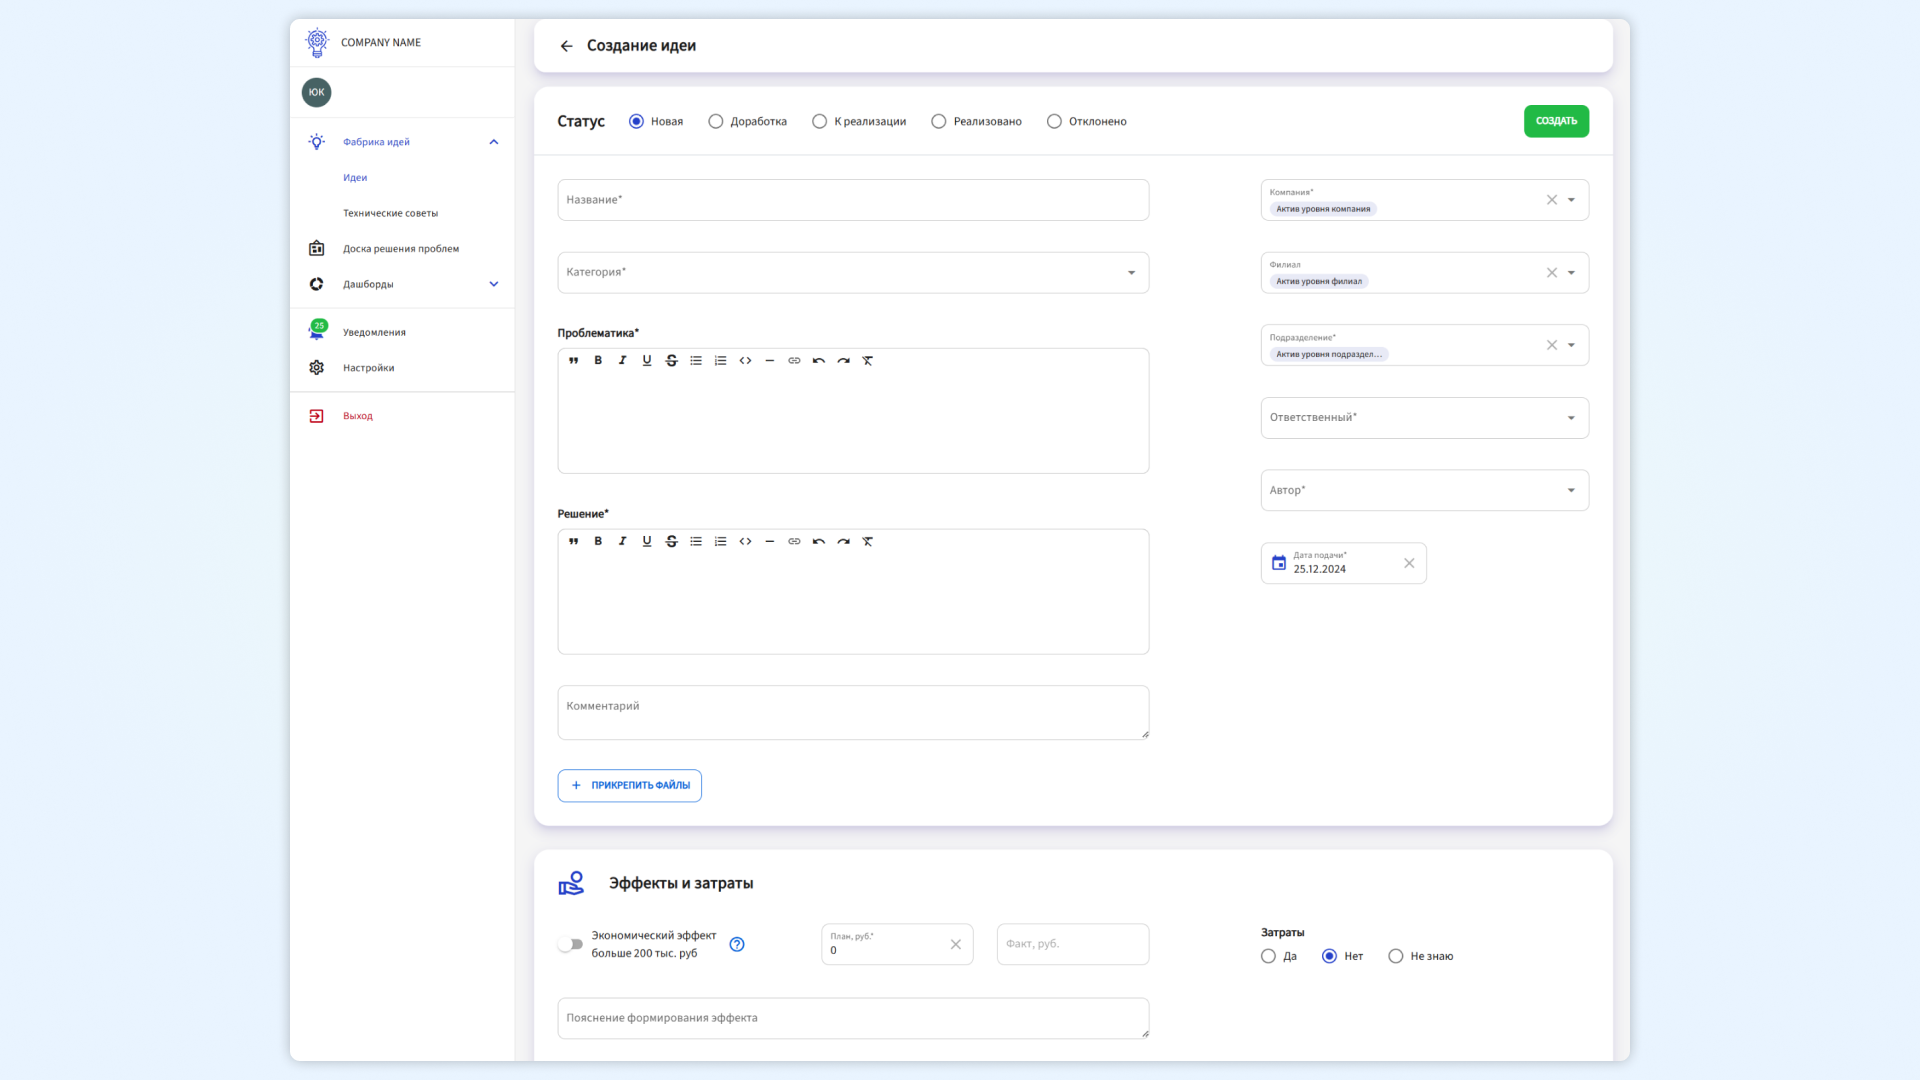Open Настройки in the sidebar
The height and width of the screenshot is (1080, 1920).
click(368, 368)
